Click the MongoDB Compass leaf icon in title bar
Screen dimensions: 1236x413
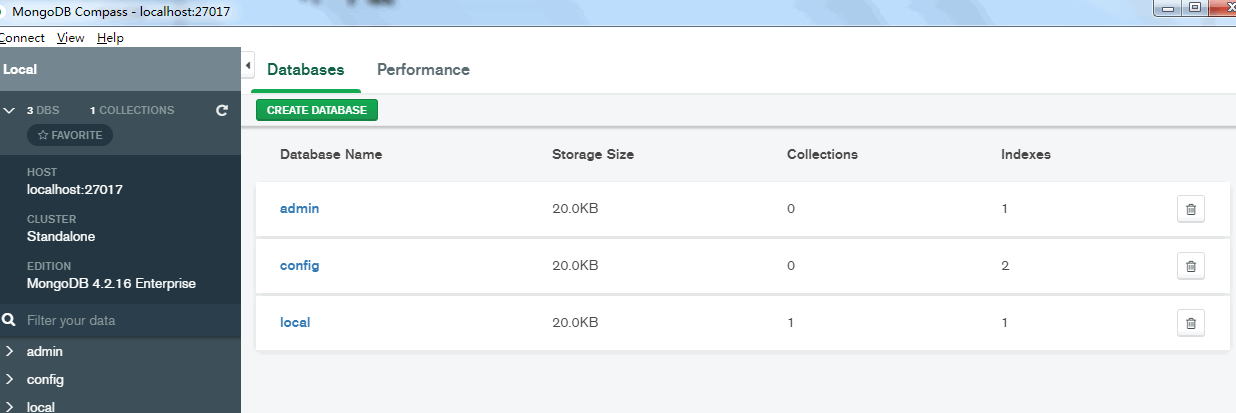tap(3, 12)
